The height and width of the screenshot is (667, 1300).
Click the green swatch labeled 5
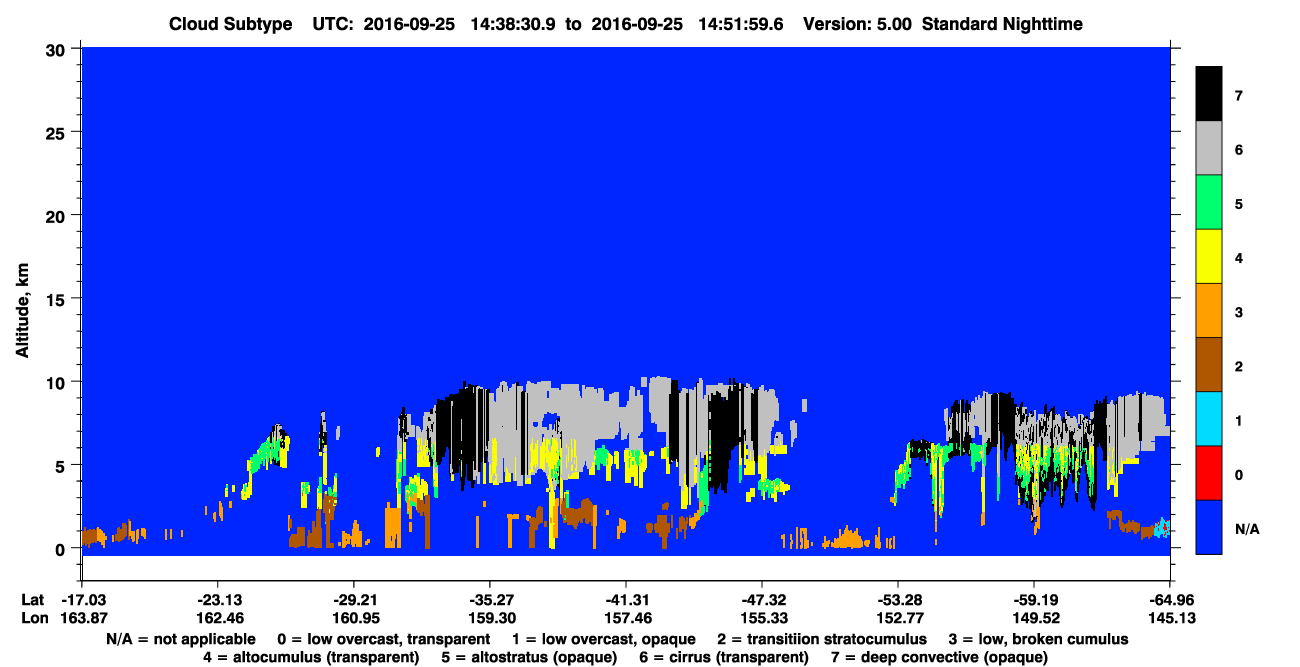point(1209,203)
